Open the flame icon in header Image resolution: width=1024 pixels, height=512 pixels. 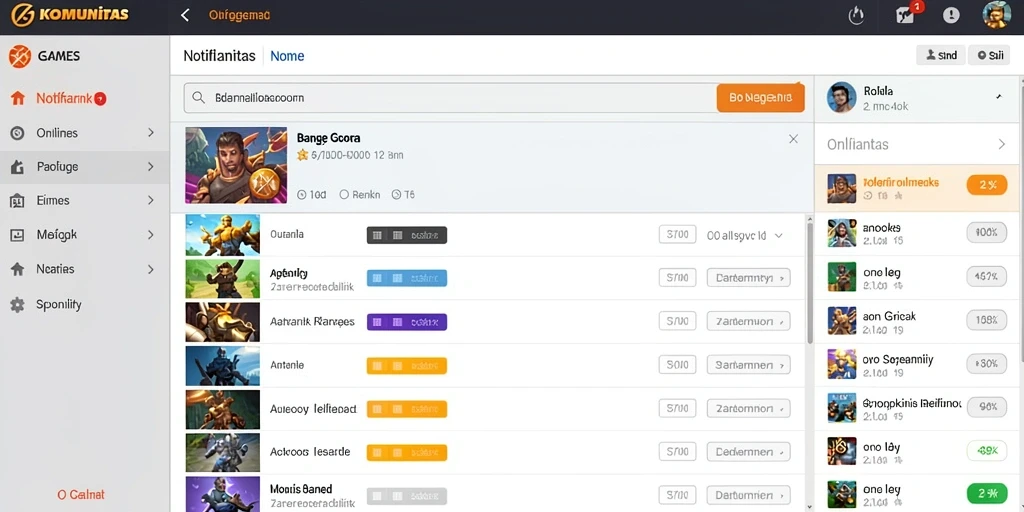click(x=856, y=16)
